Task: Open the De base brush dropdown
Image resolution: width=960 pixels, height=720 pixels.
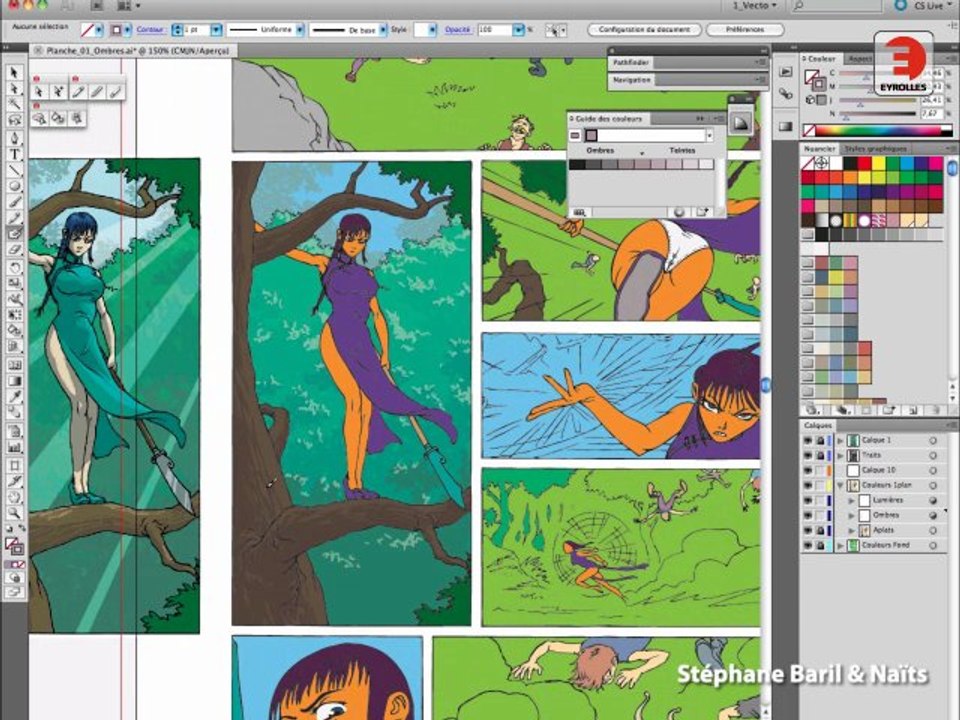Action: tap(383, 29)
